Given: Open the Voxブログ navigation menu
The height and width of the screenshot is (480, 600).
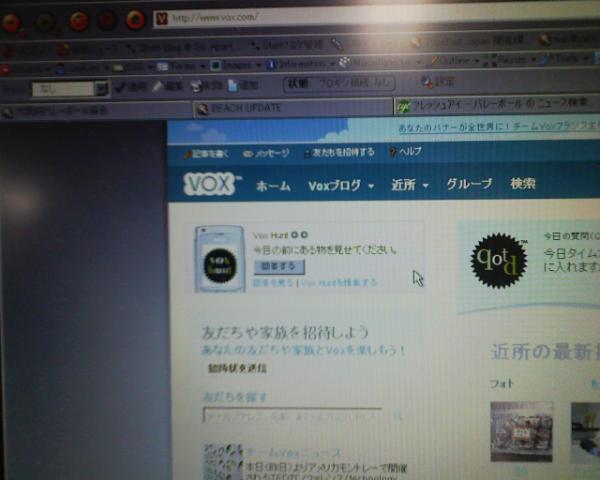Looking at the screenshot, I should 341,186.
